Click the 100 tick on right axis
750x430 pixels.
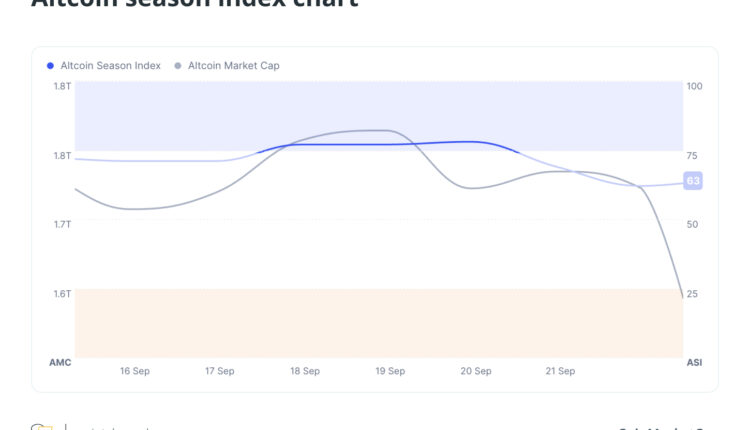(695, 86)
